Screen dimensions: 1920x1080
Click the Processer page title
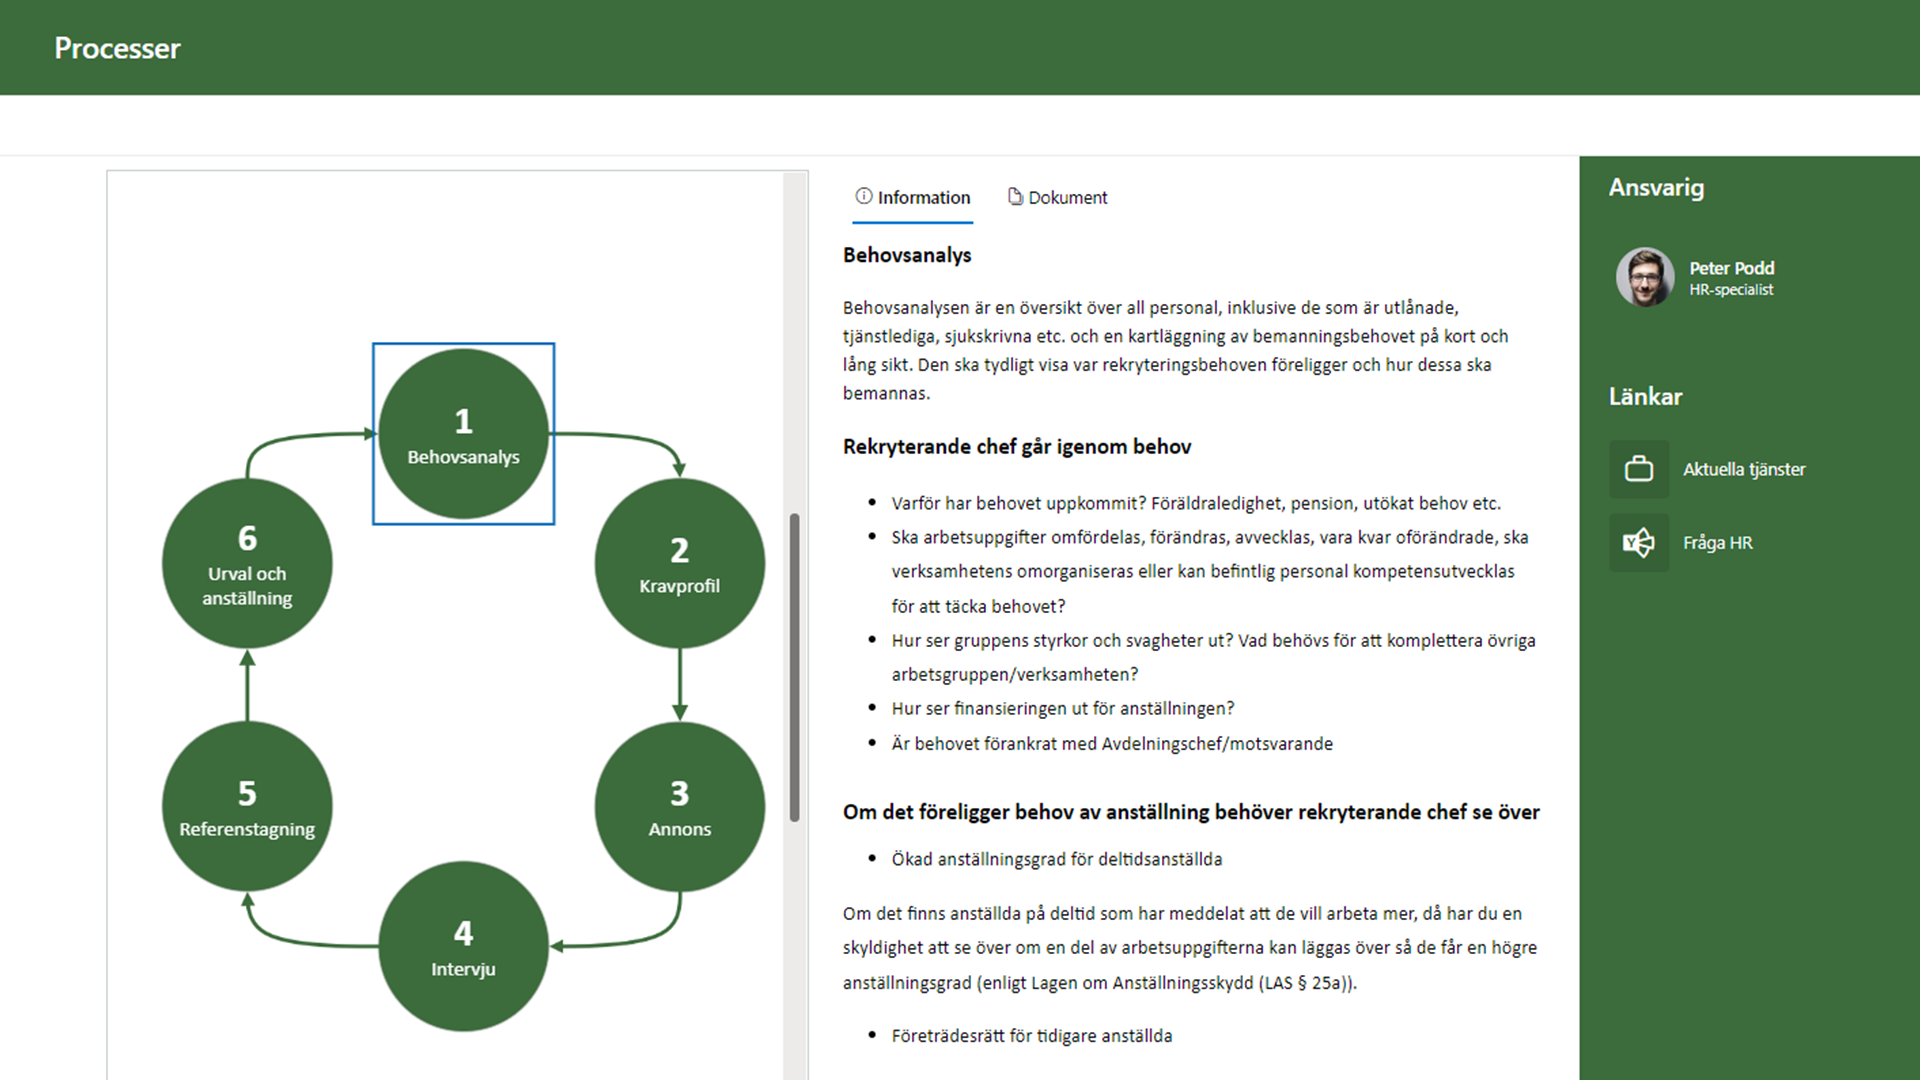coord(117,48)
